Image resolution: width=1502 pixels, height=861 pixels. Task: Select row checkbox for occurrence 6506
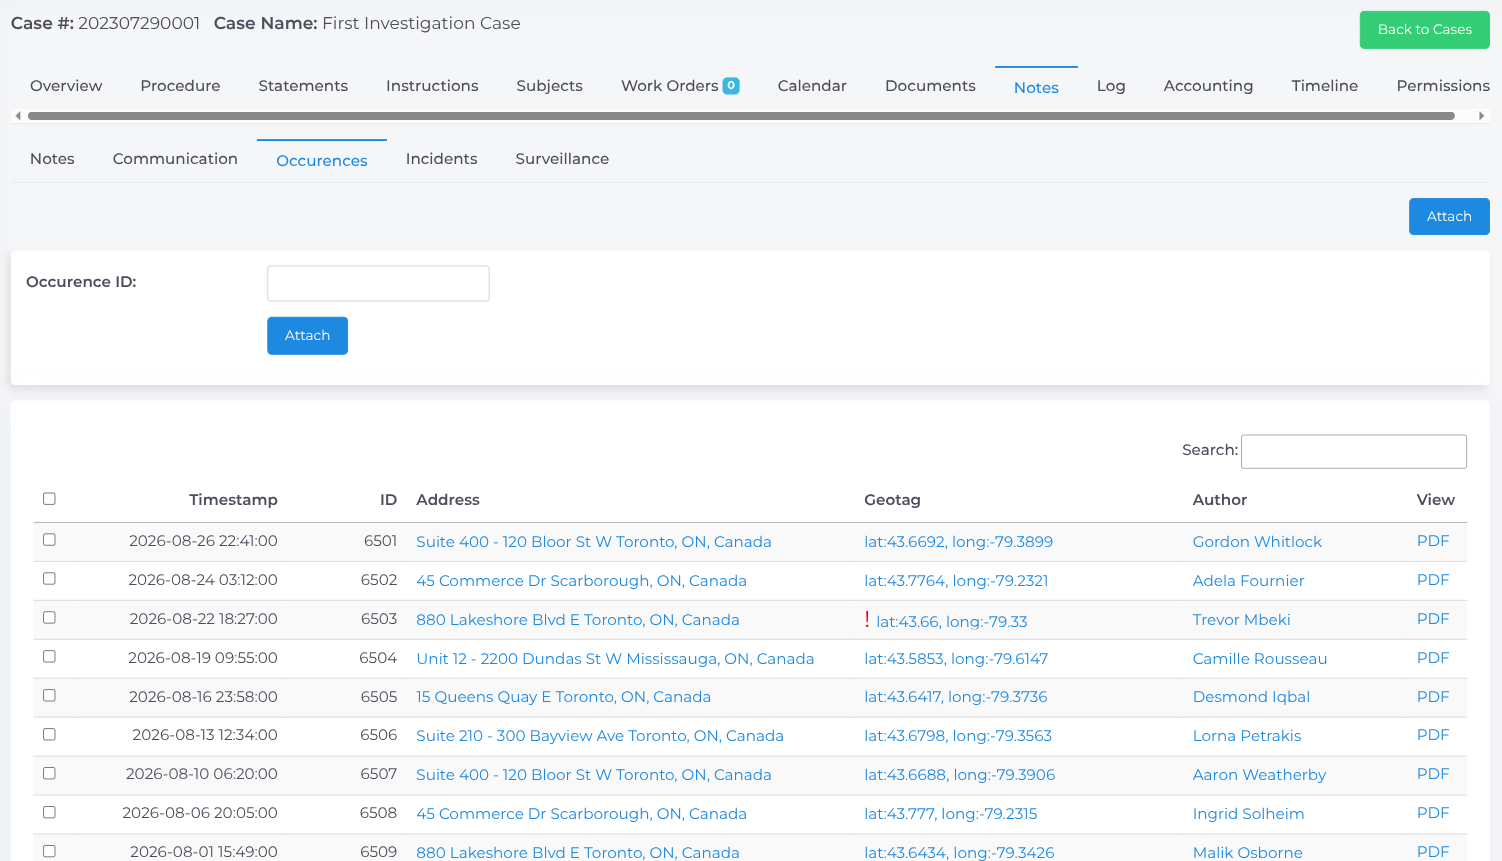[49, 735]
